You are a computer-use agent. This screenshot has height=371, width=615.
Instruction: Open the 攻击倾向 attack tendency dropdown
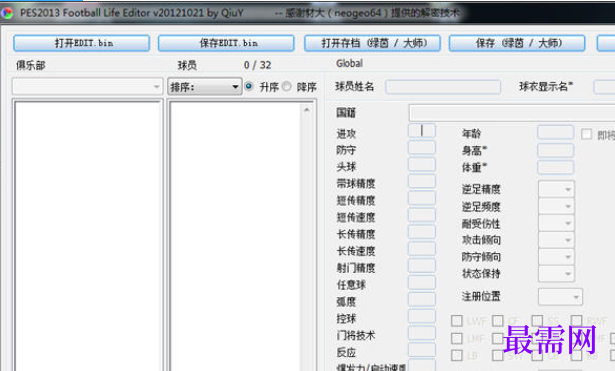[x=556, y=240]
